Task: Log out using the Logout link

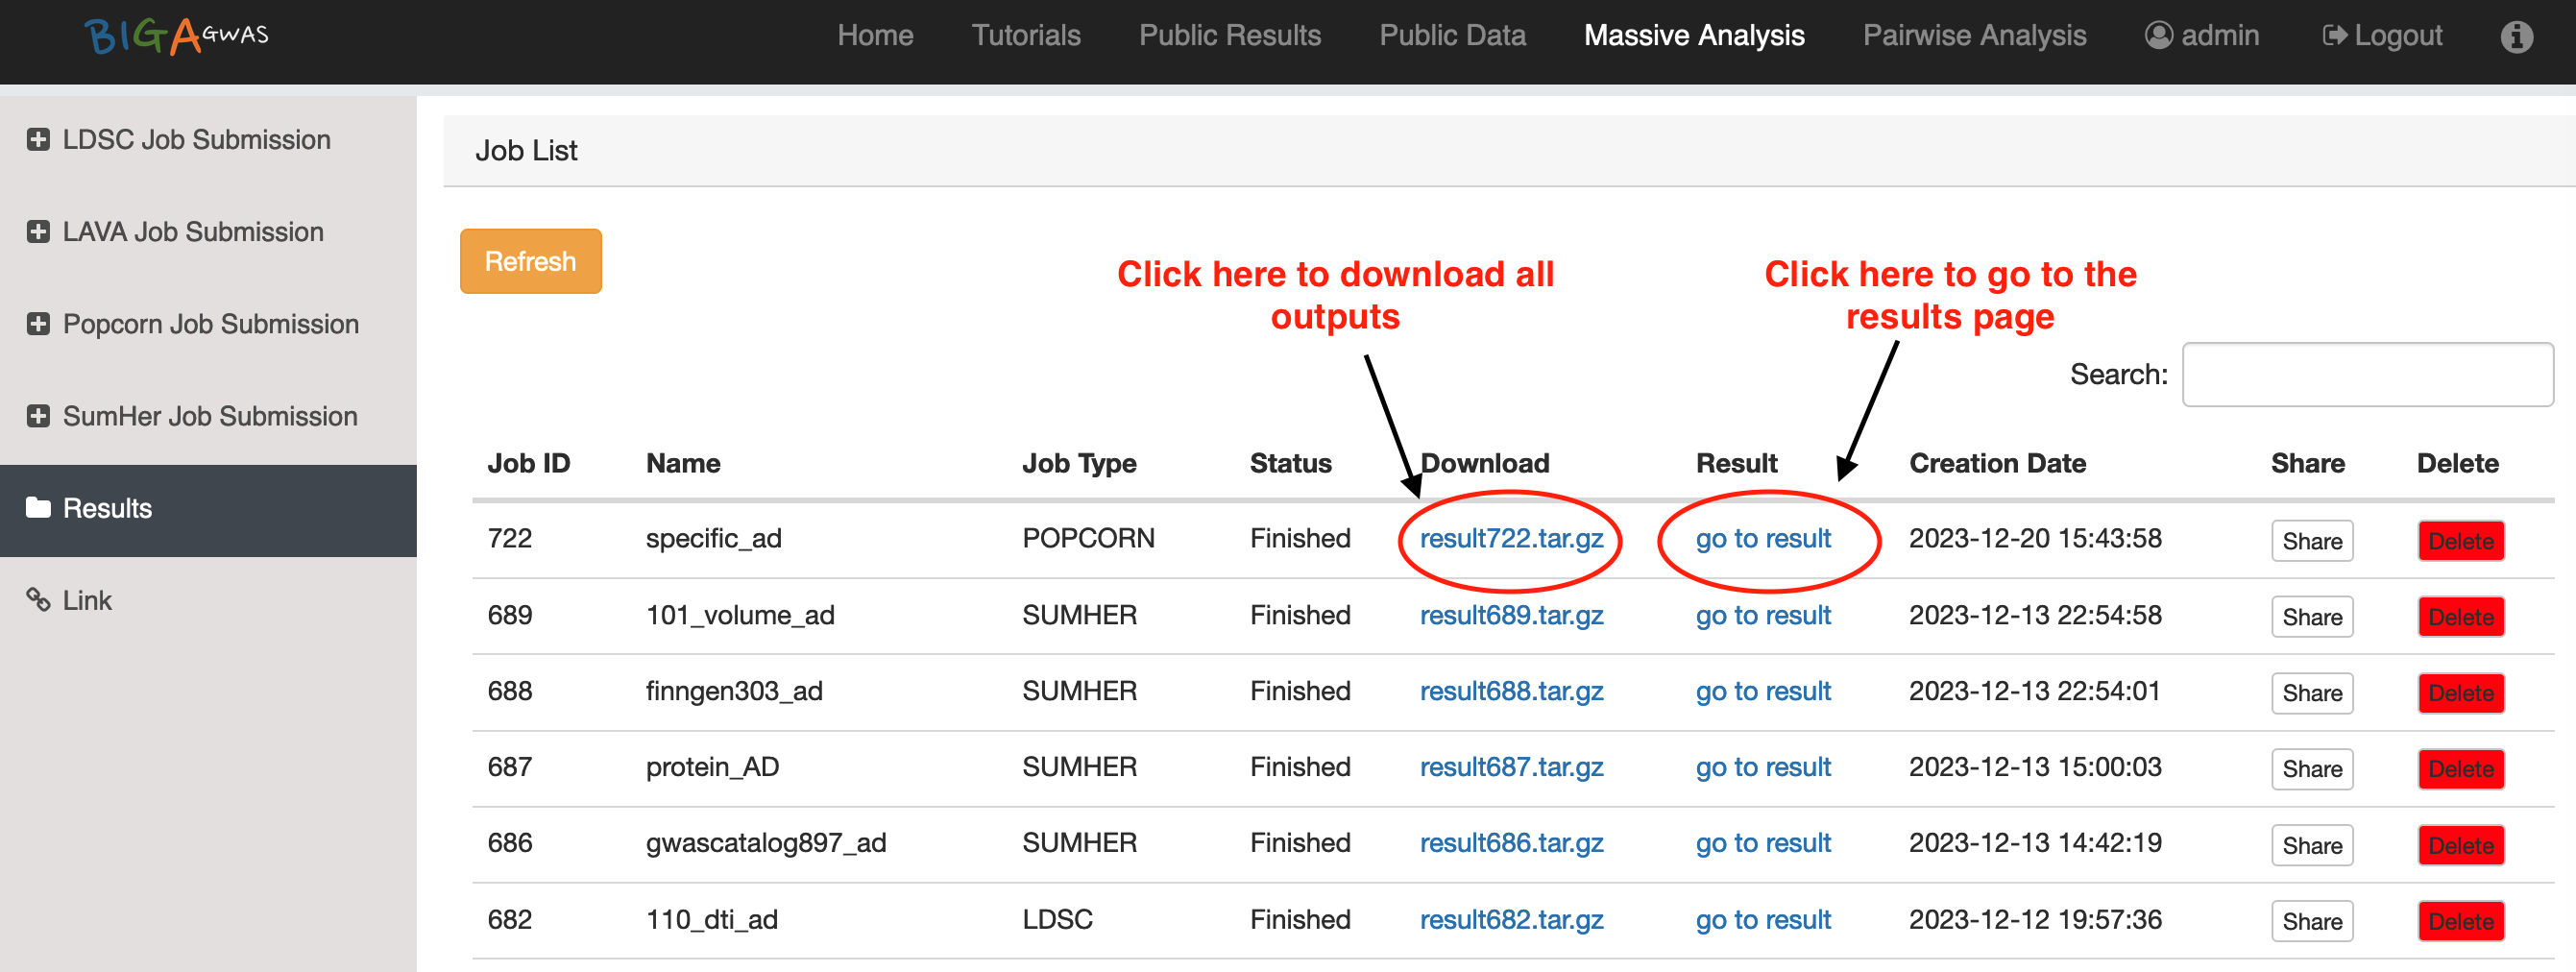Action: (x=2383, y=36)
